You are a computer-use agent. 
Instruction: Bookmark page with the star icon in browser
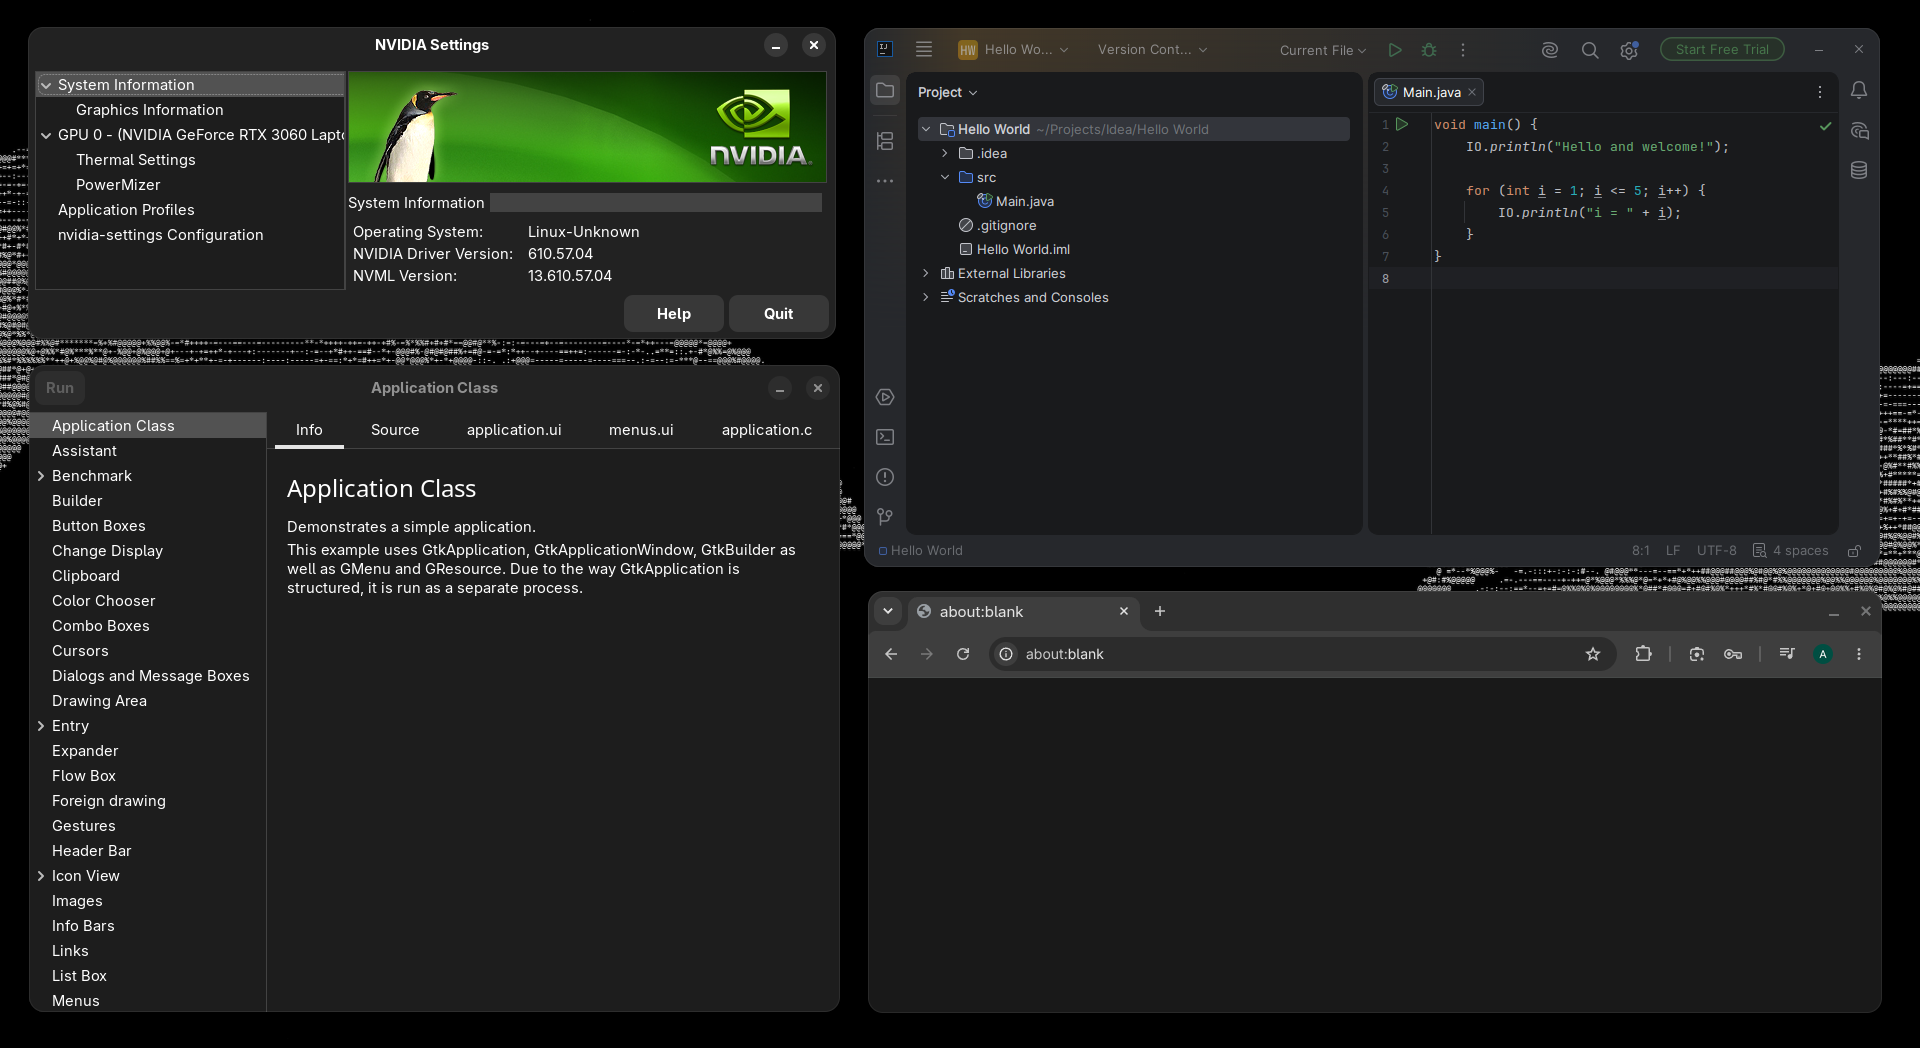[x=1593, y=654]
